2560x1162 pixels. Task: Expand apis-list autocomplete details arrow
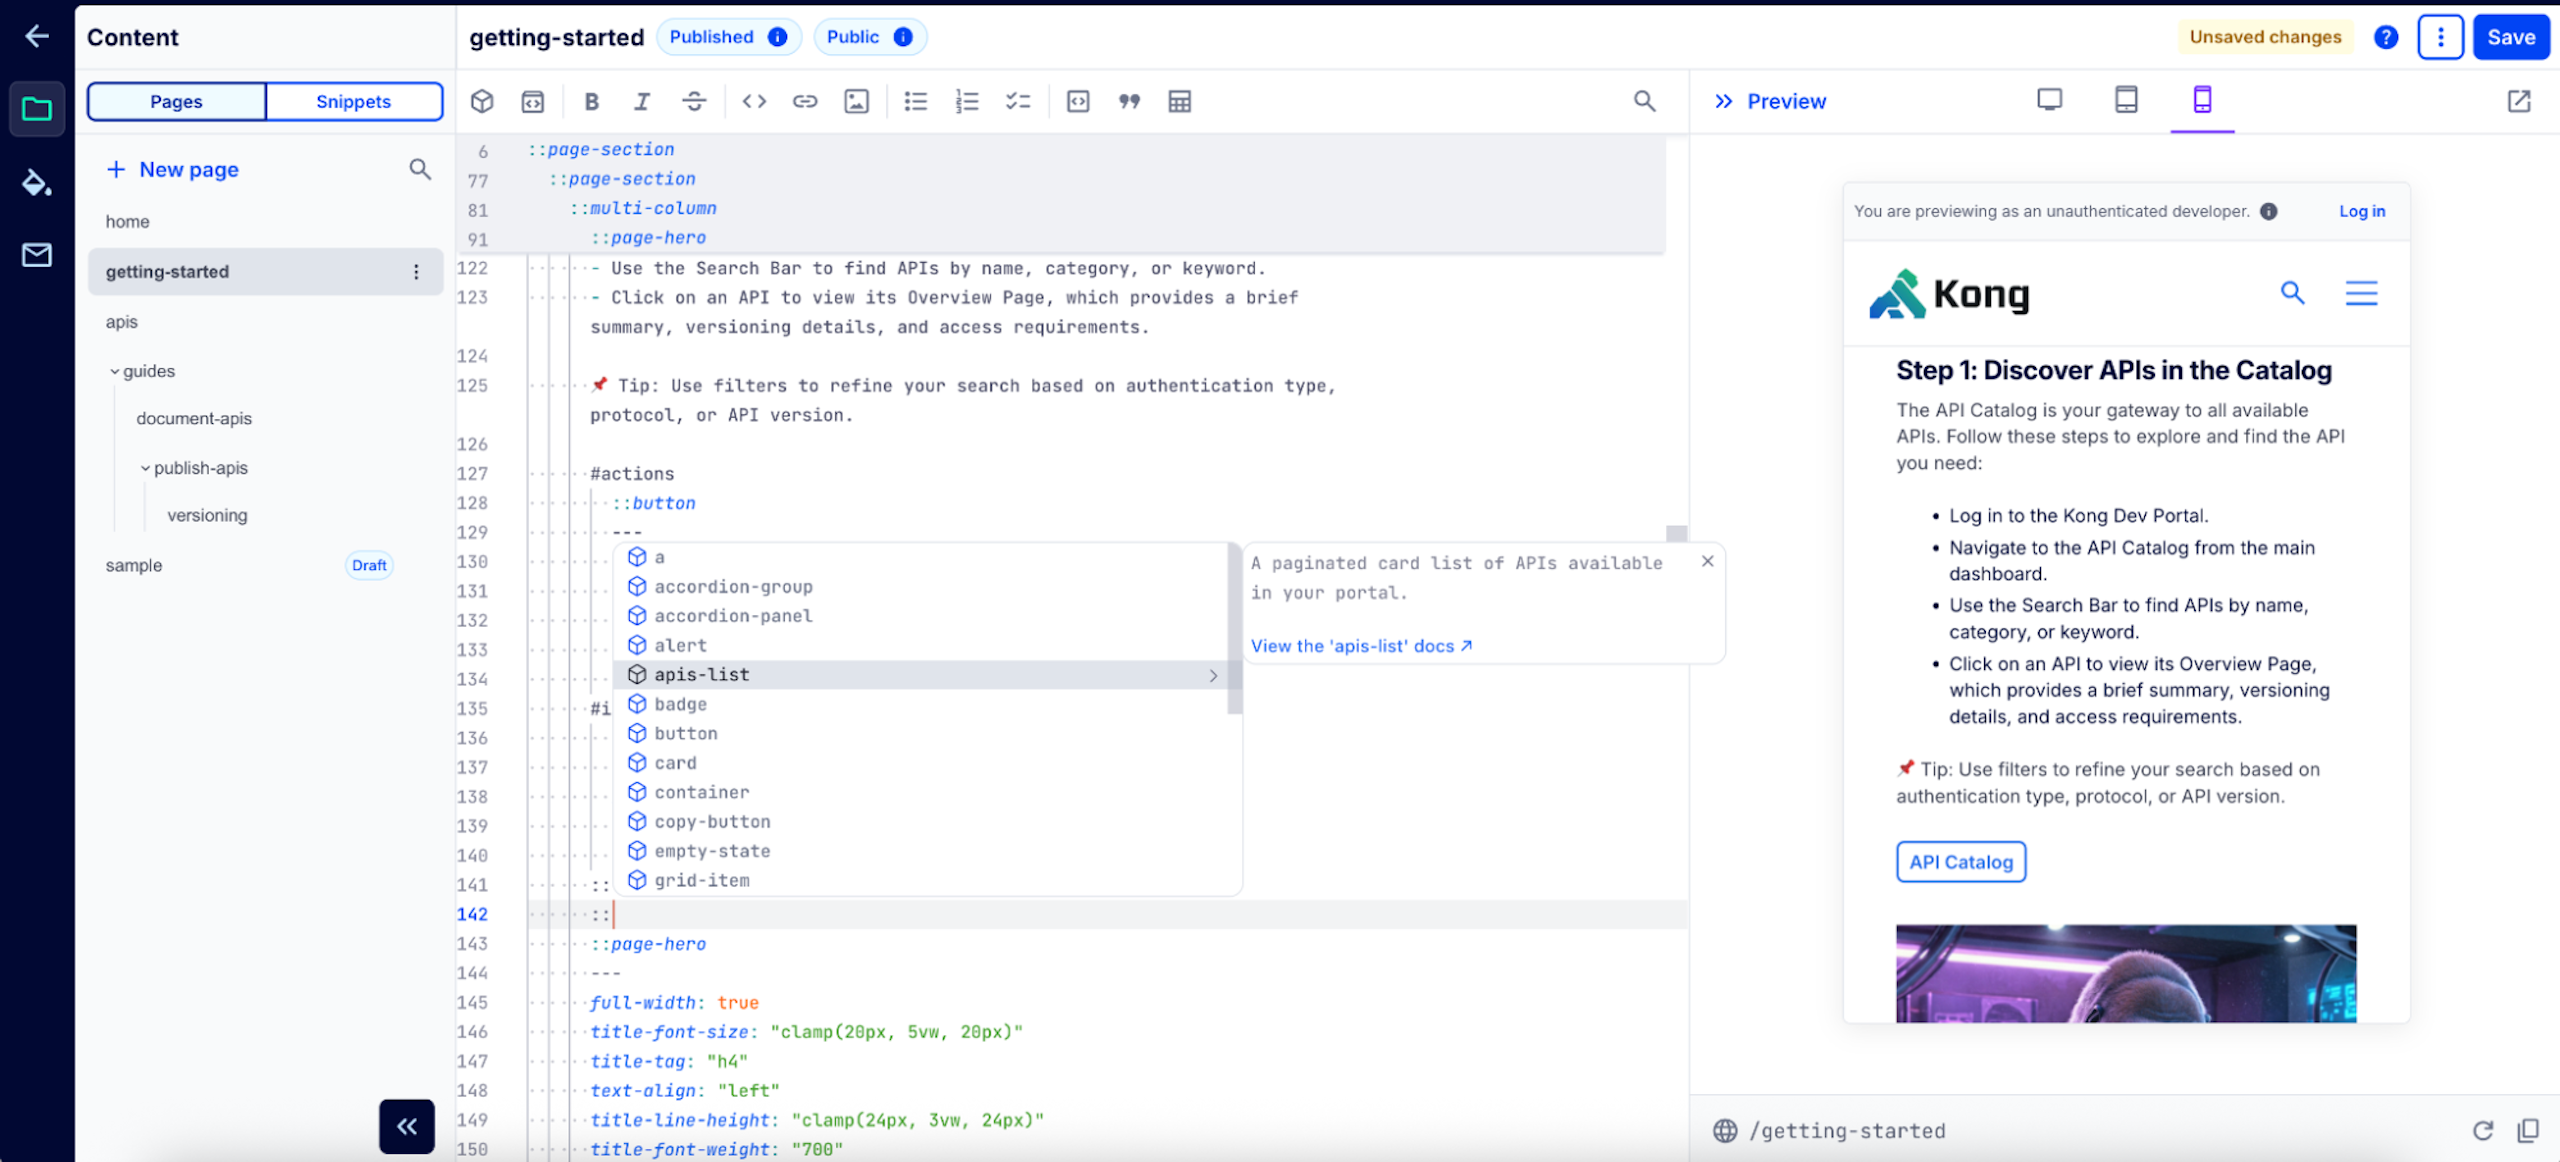pyautogui.click(x=1213, y=676)
